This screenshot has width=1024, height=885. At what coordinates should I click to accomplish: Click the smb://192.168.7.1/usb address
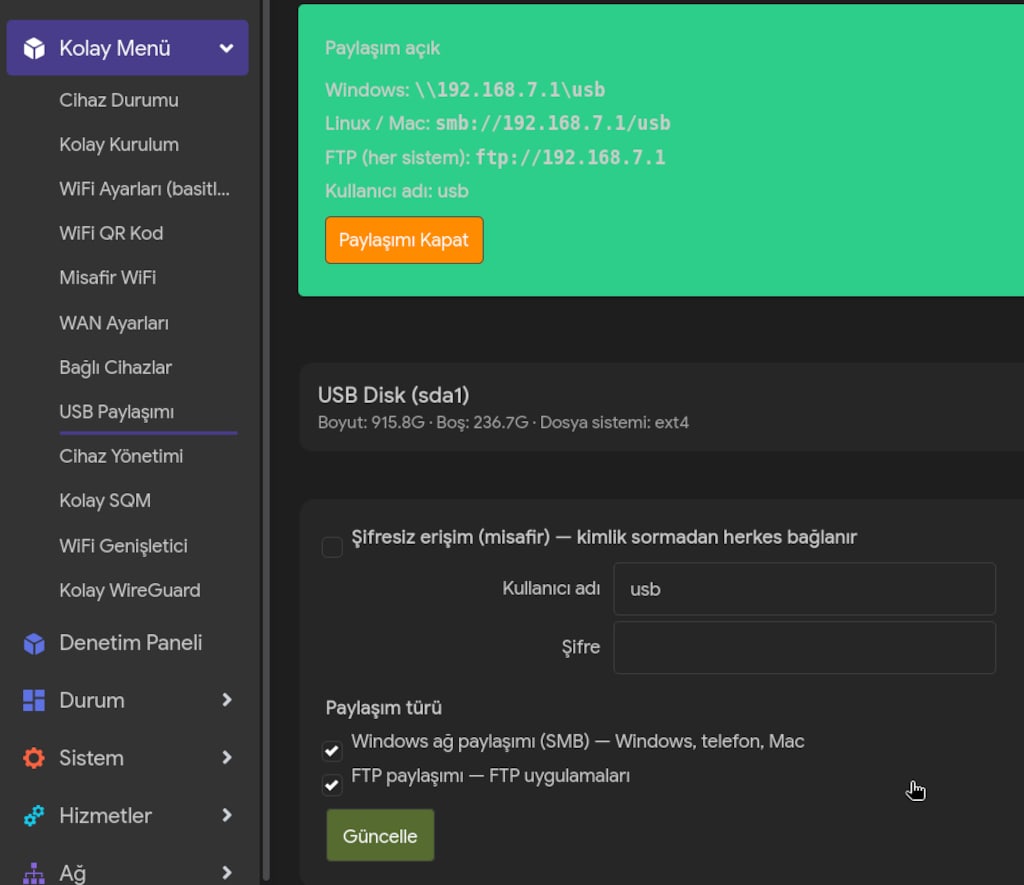tap(553, 123)
